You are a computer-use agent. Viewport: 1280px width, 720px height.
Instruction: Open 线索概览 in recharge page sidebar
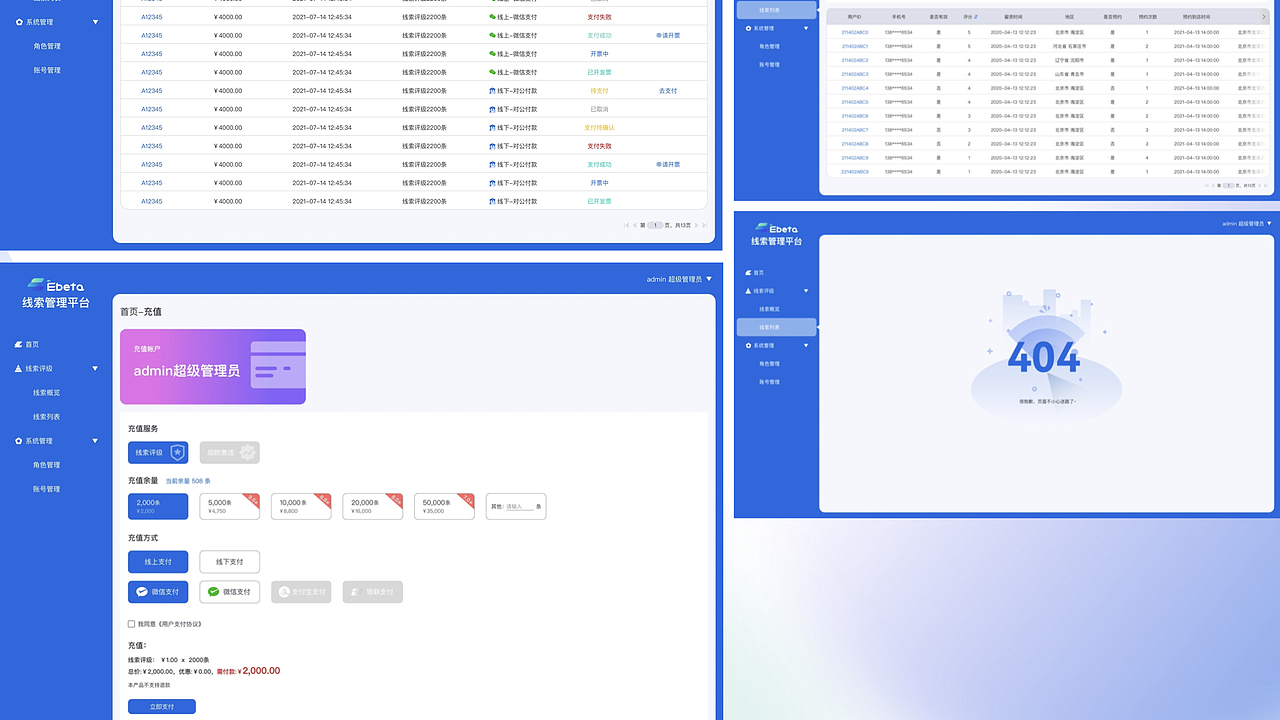pos(46,393)
